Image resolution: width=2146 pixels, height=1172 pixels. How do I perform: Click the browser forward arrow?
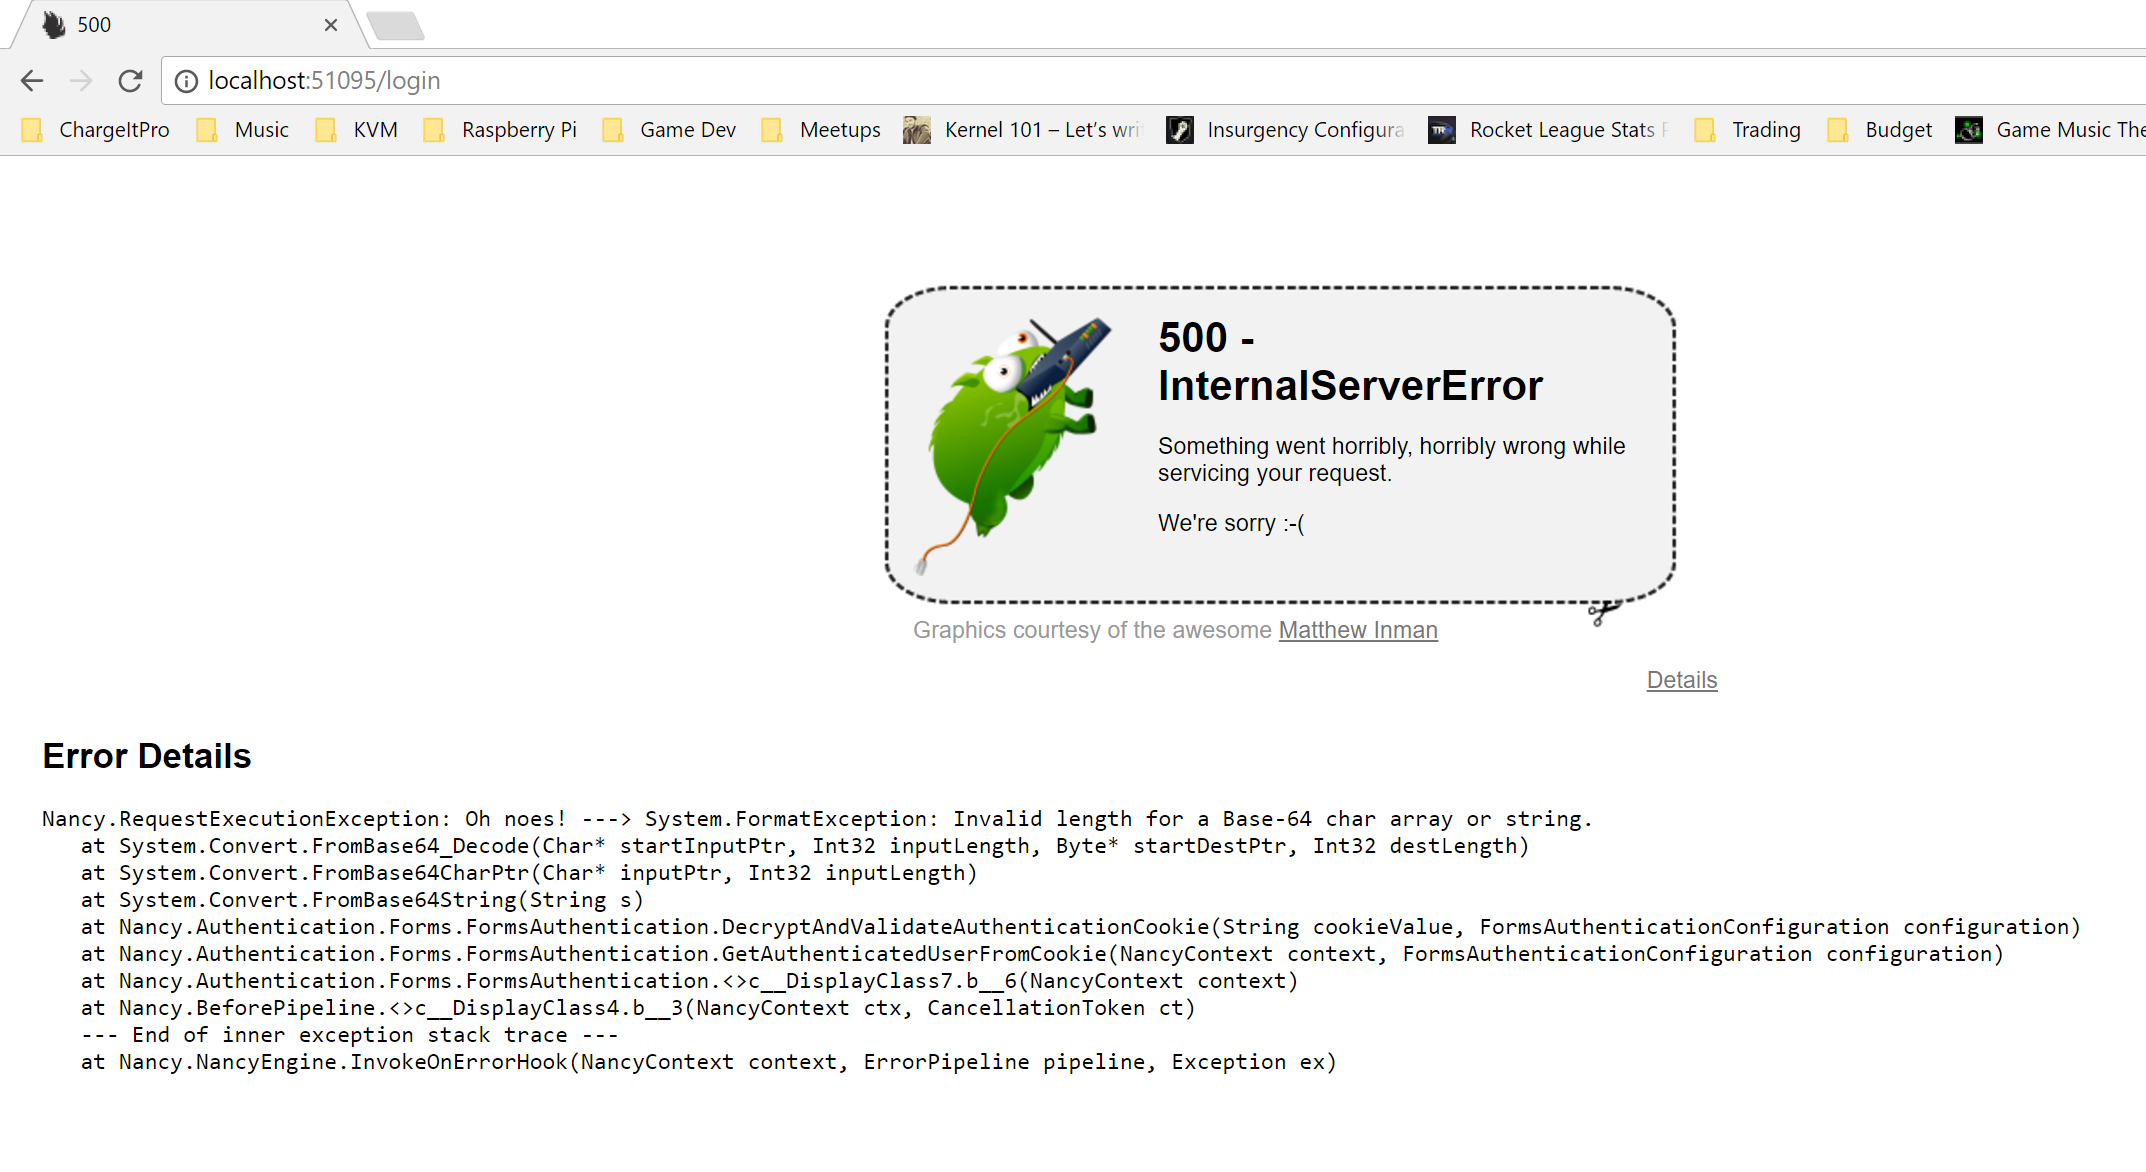click(81, 81)
